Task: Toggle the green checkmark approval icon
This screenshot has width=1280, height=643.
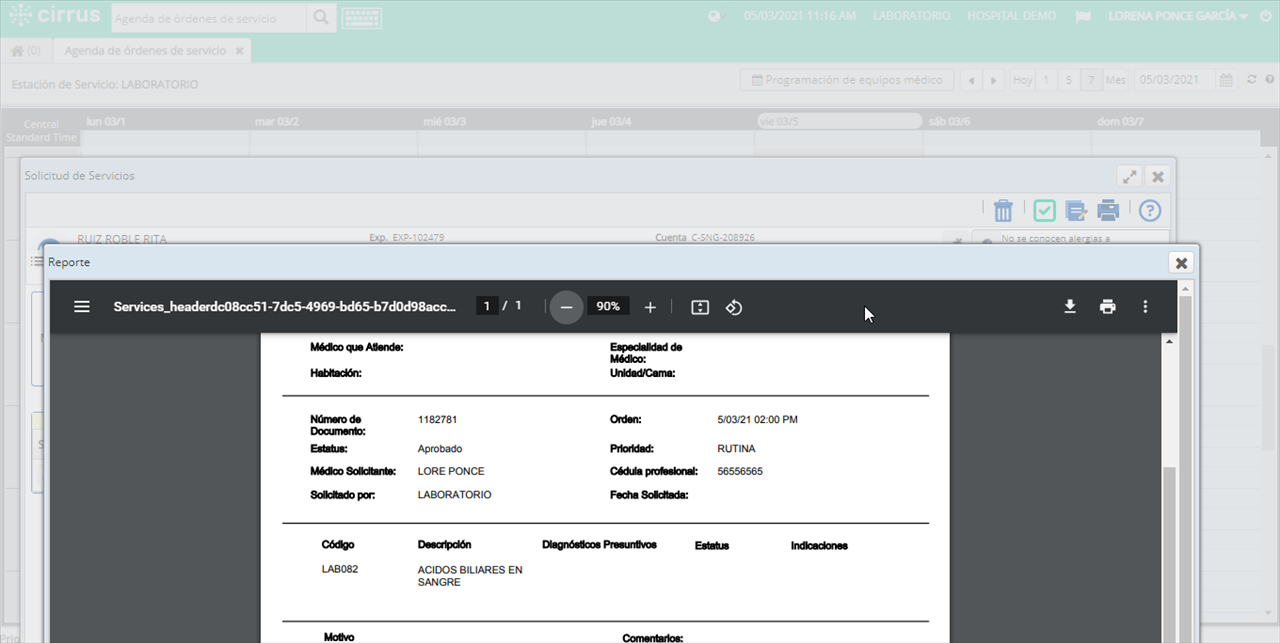Action: point(1044,210)
